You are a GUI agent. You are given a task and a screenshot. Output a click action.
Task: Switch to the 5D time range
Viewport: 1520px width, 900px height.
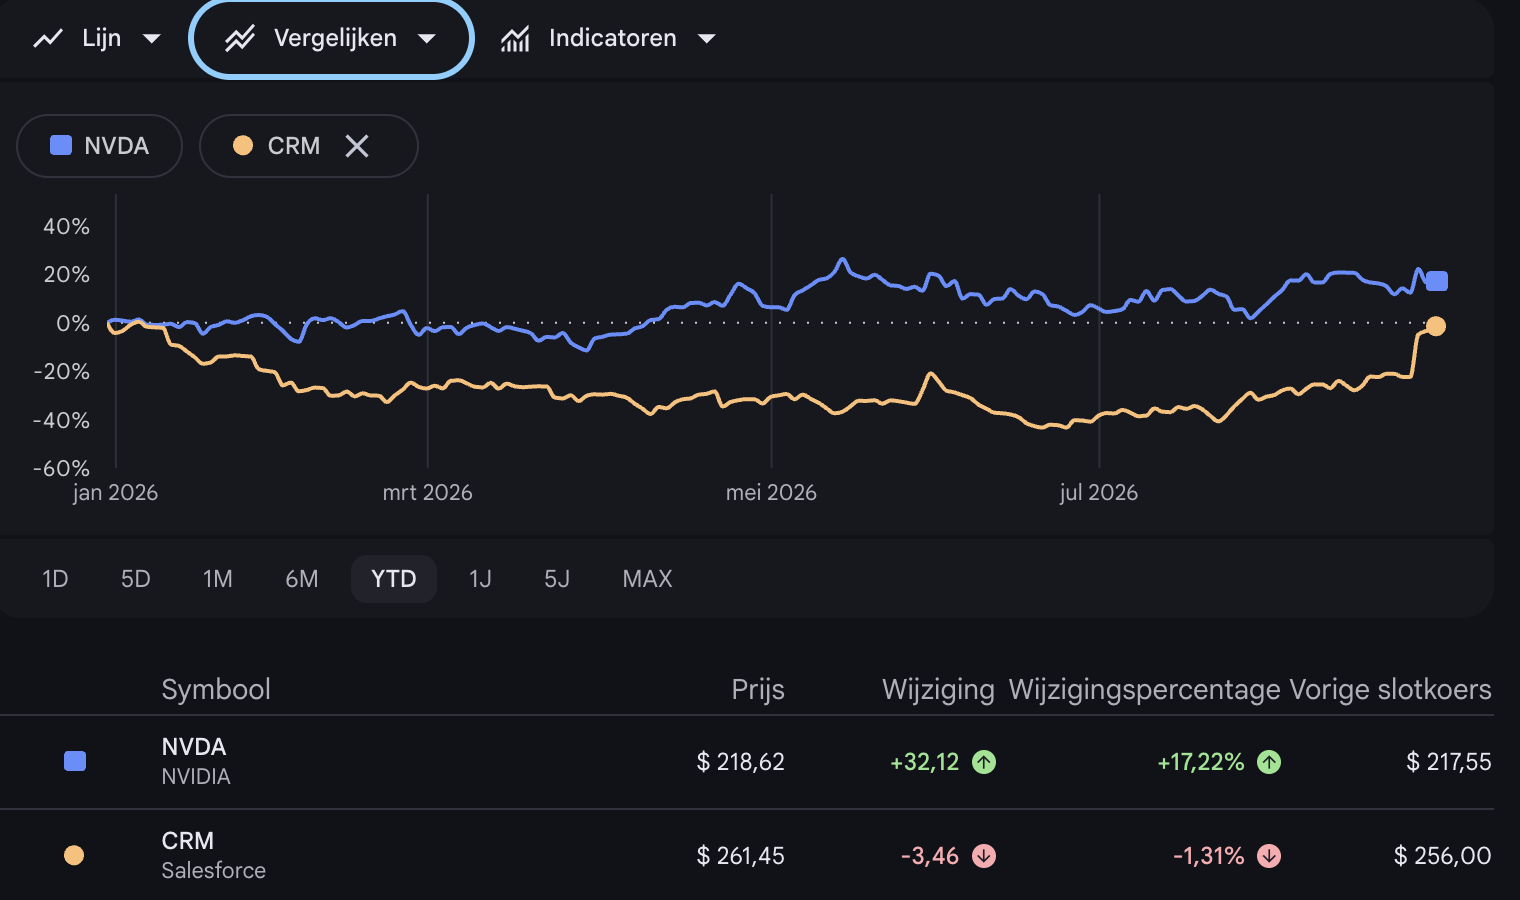click(135, 579)
